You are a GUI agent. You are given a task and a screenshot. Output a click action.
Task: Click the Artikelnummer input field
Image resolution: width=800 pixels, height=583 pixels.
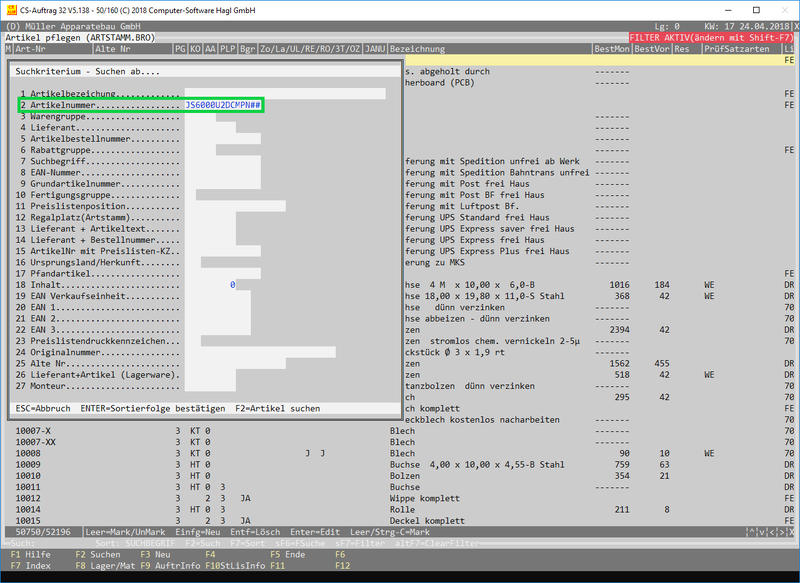click(x=223, y=105)
